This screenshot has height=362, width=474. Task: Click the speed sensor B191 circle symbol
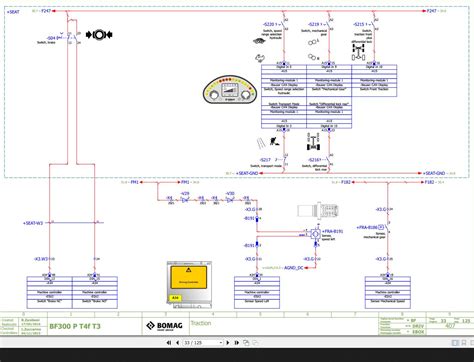click(x=315, y=234)
